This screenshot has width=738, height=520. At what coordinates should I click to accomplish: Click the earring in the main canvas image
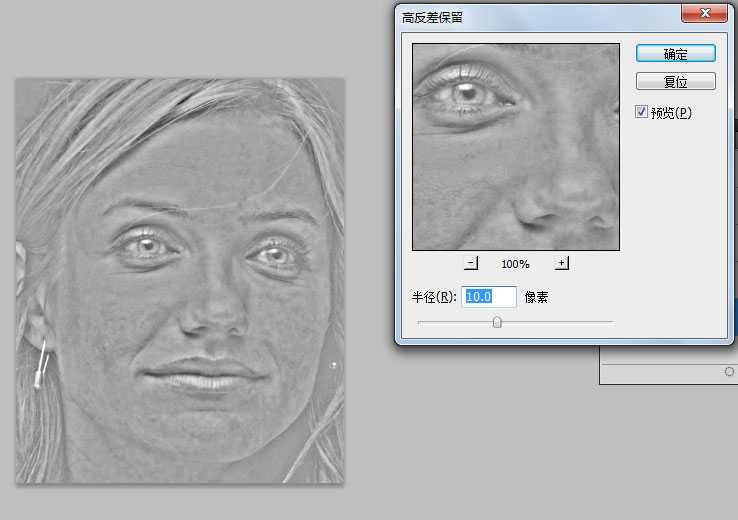pos(42,363)
